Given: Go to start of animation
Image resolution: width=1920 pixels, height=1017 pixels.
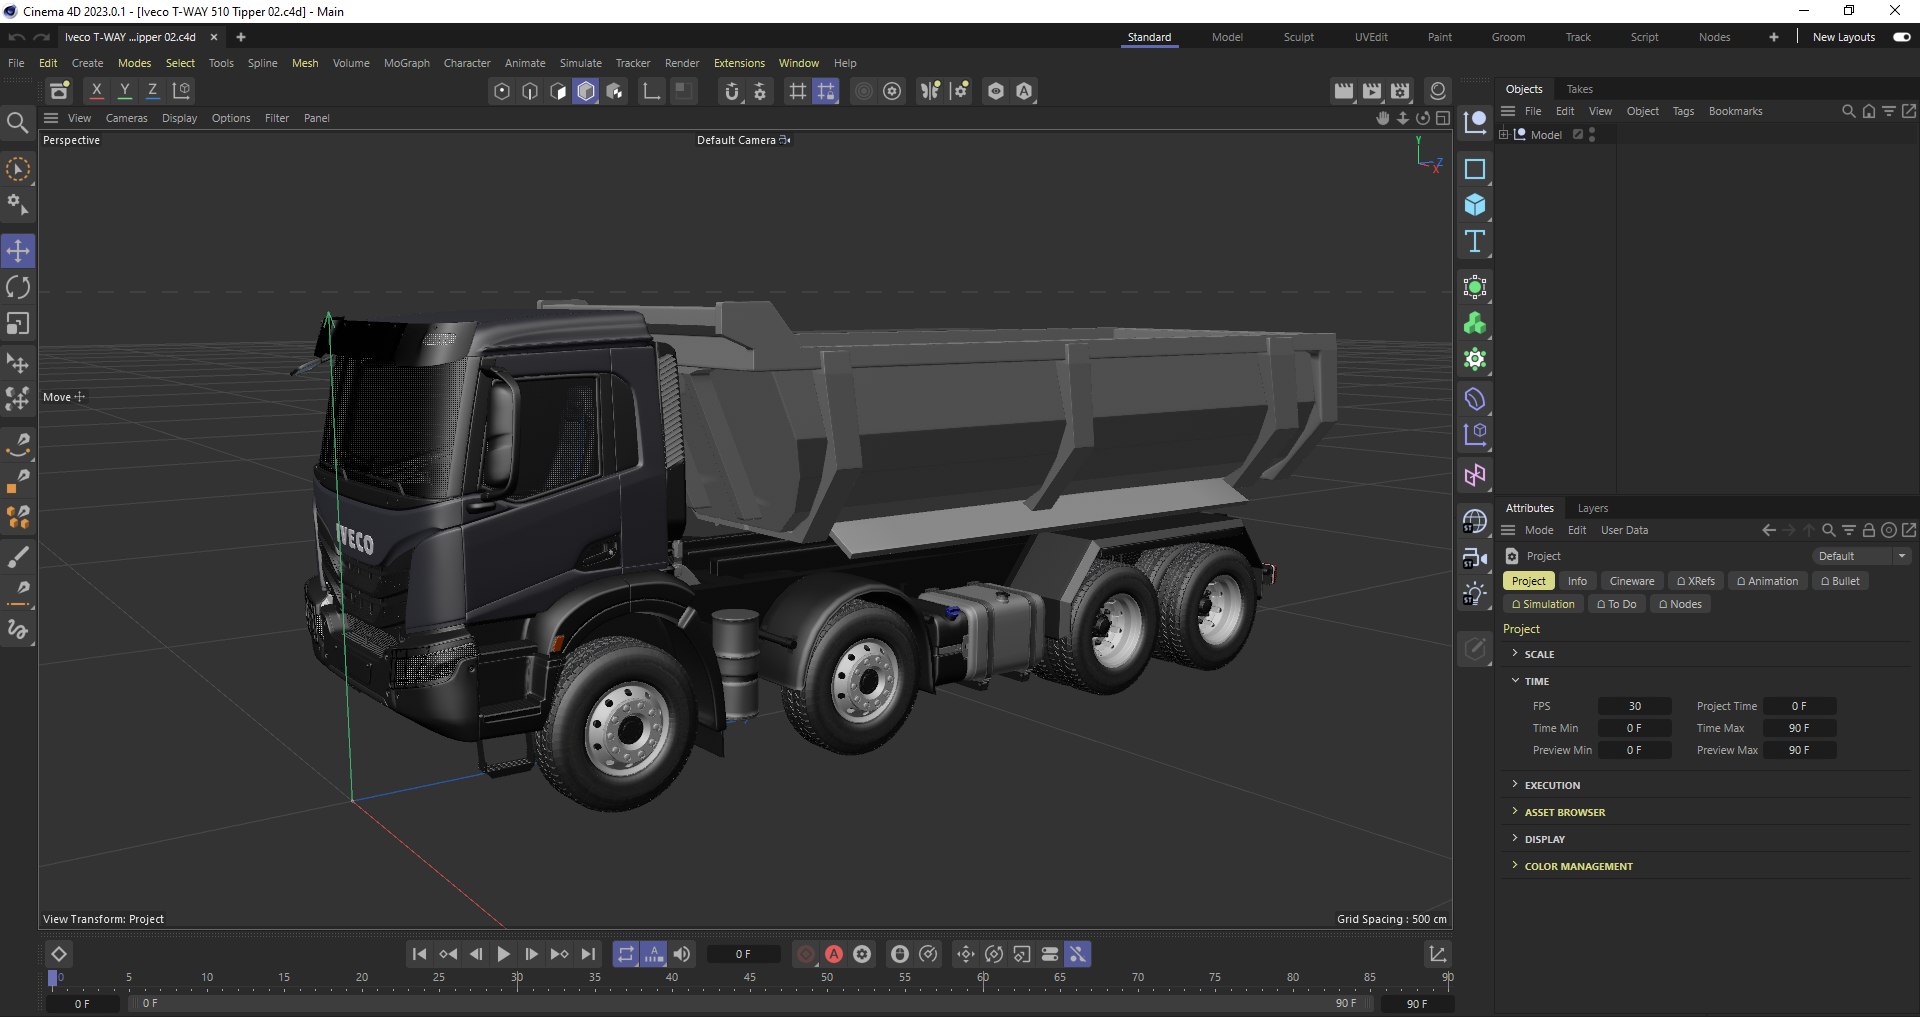Looking at the screenshot, I should coord(419,954).
